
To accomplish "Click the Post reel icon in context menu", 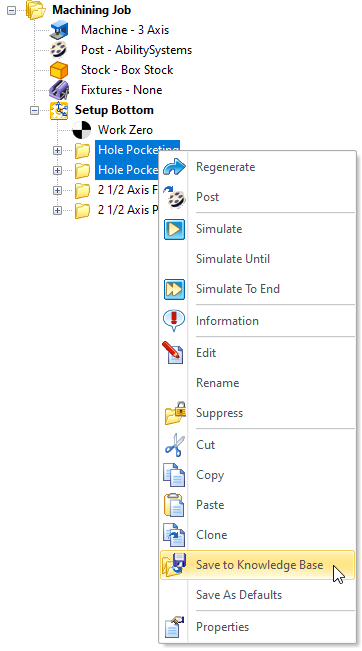I will pos(174,197).
